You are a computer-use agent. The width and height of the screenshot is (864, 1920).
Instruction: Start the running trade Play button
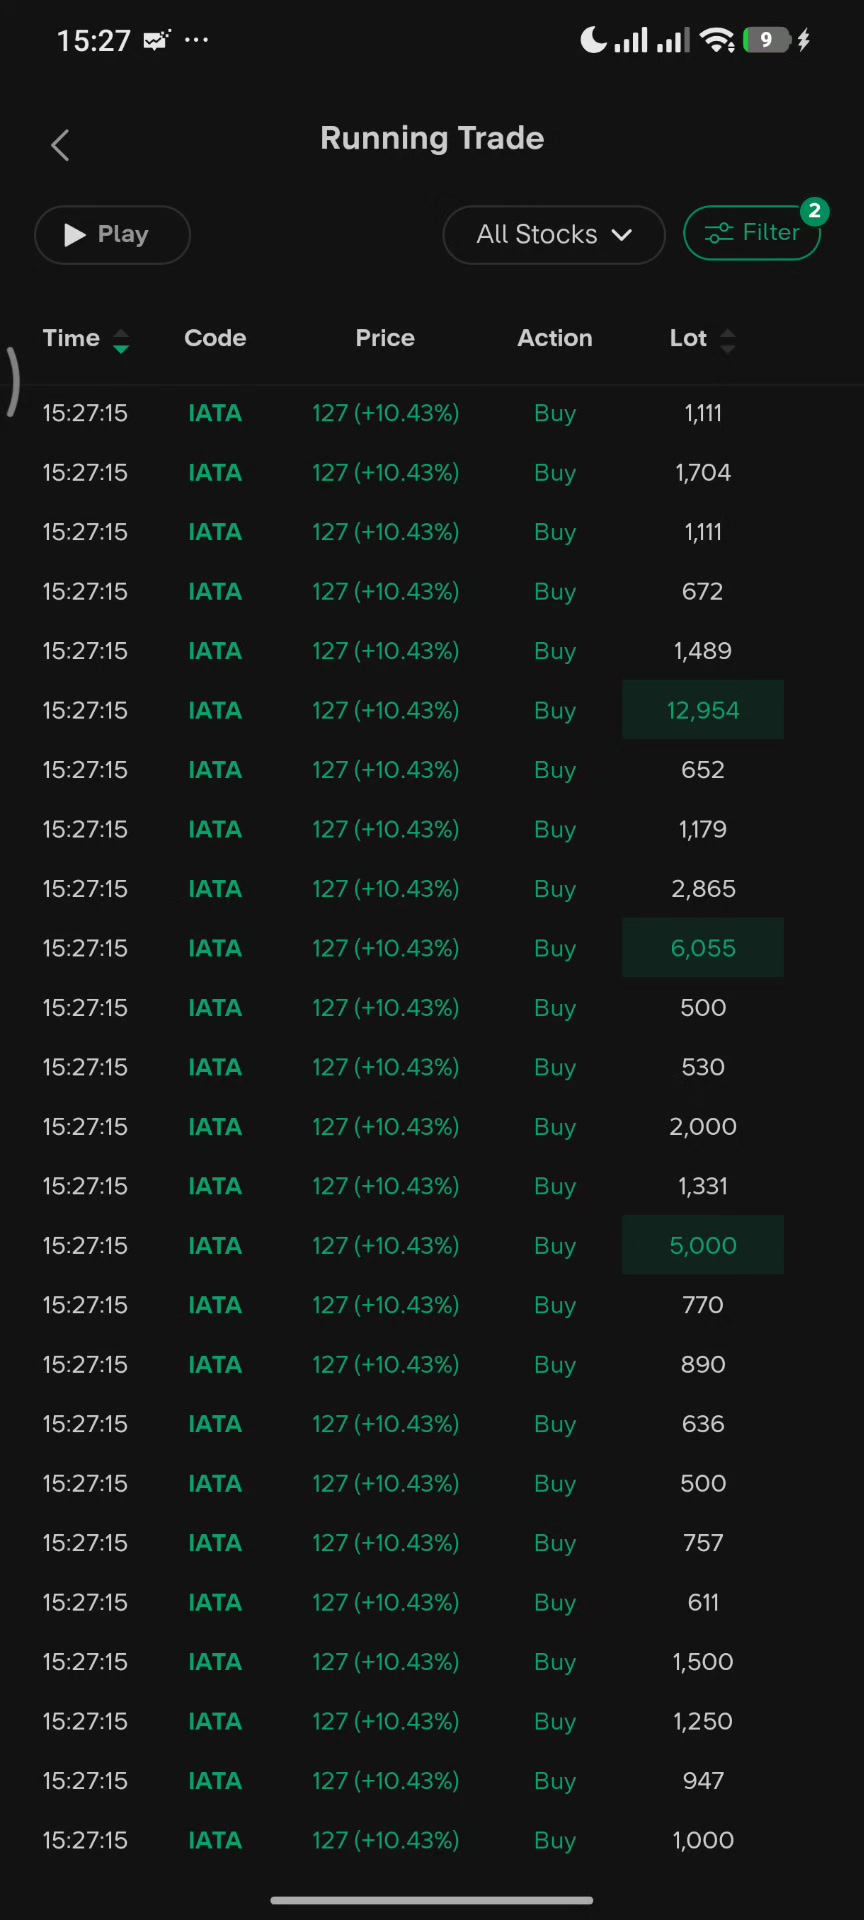[112, 235]
